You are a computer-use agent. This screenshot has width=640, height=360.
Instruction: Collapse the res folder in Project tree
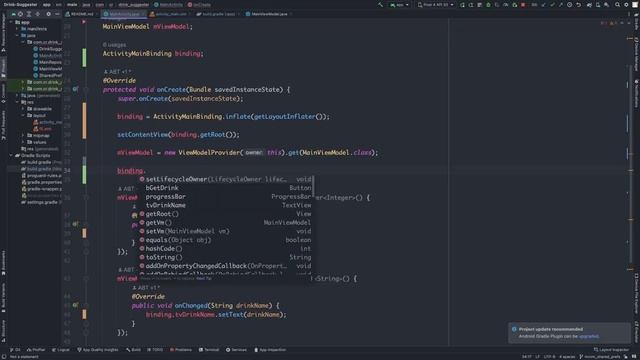point(17,102)
